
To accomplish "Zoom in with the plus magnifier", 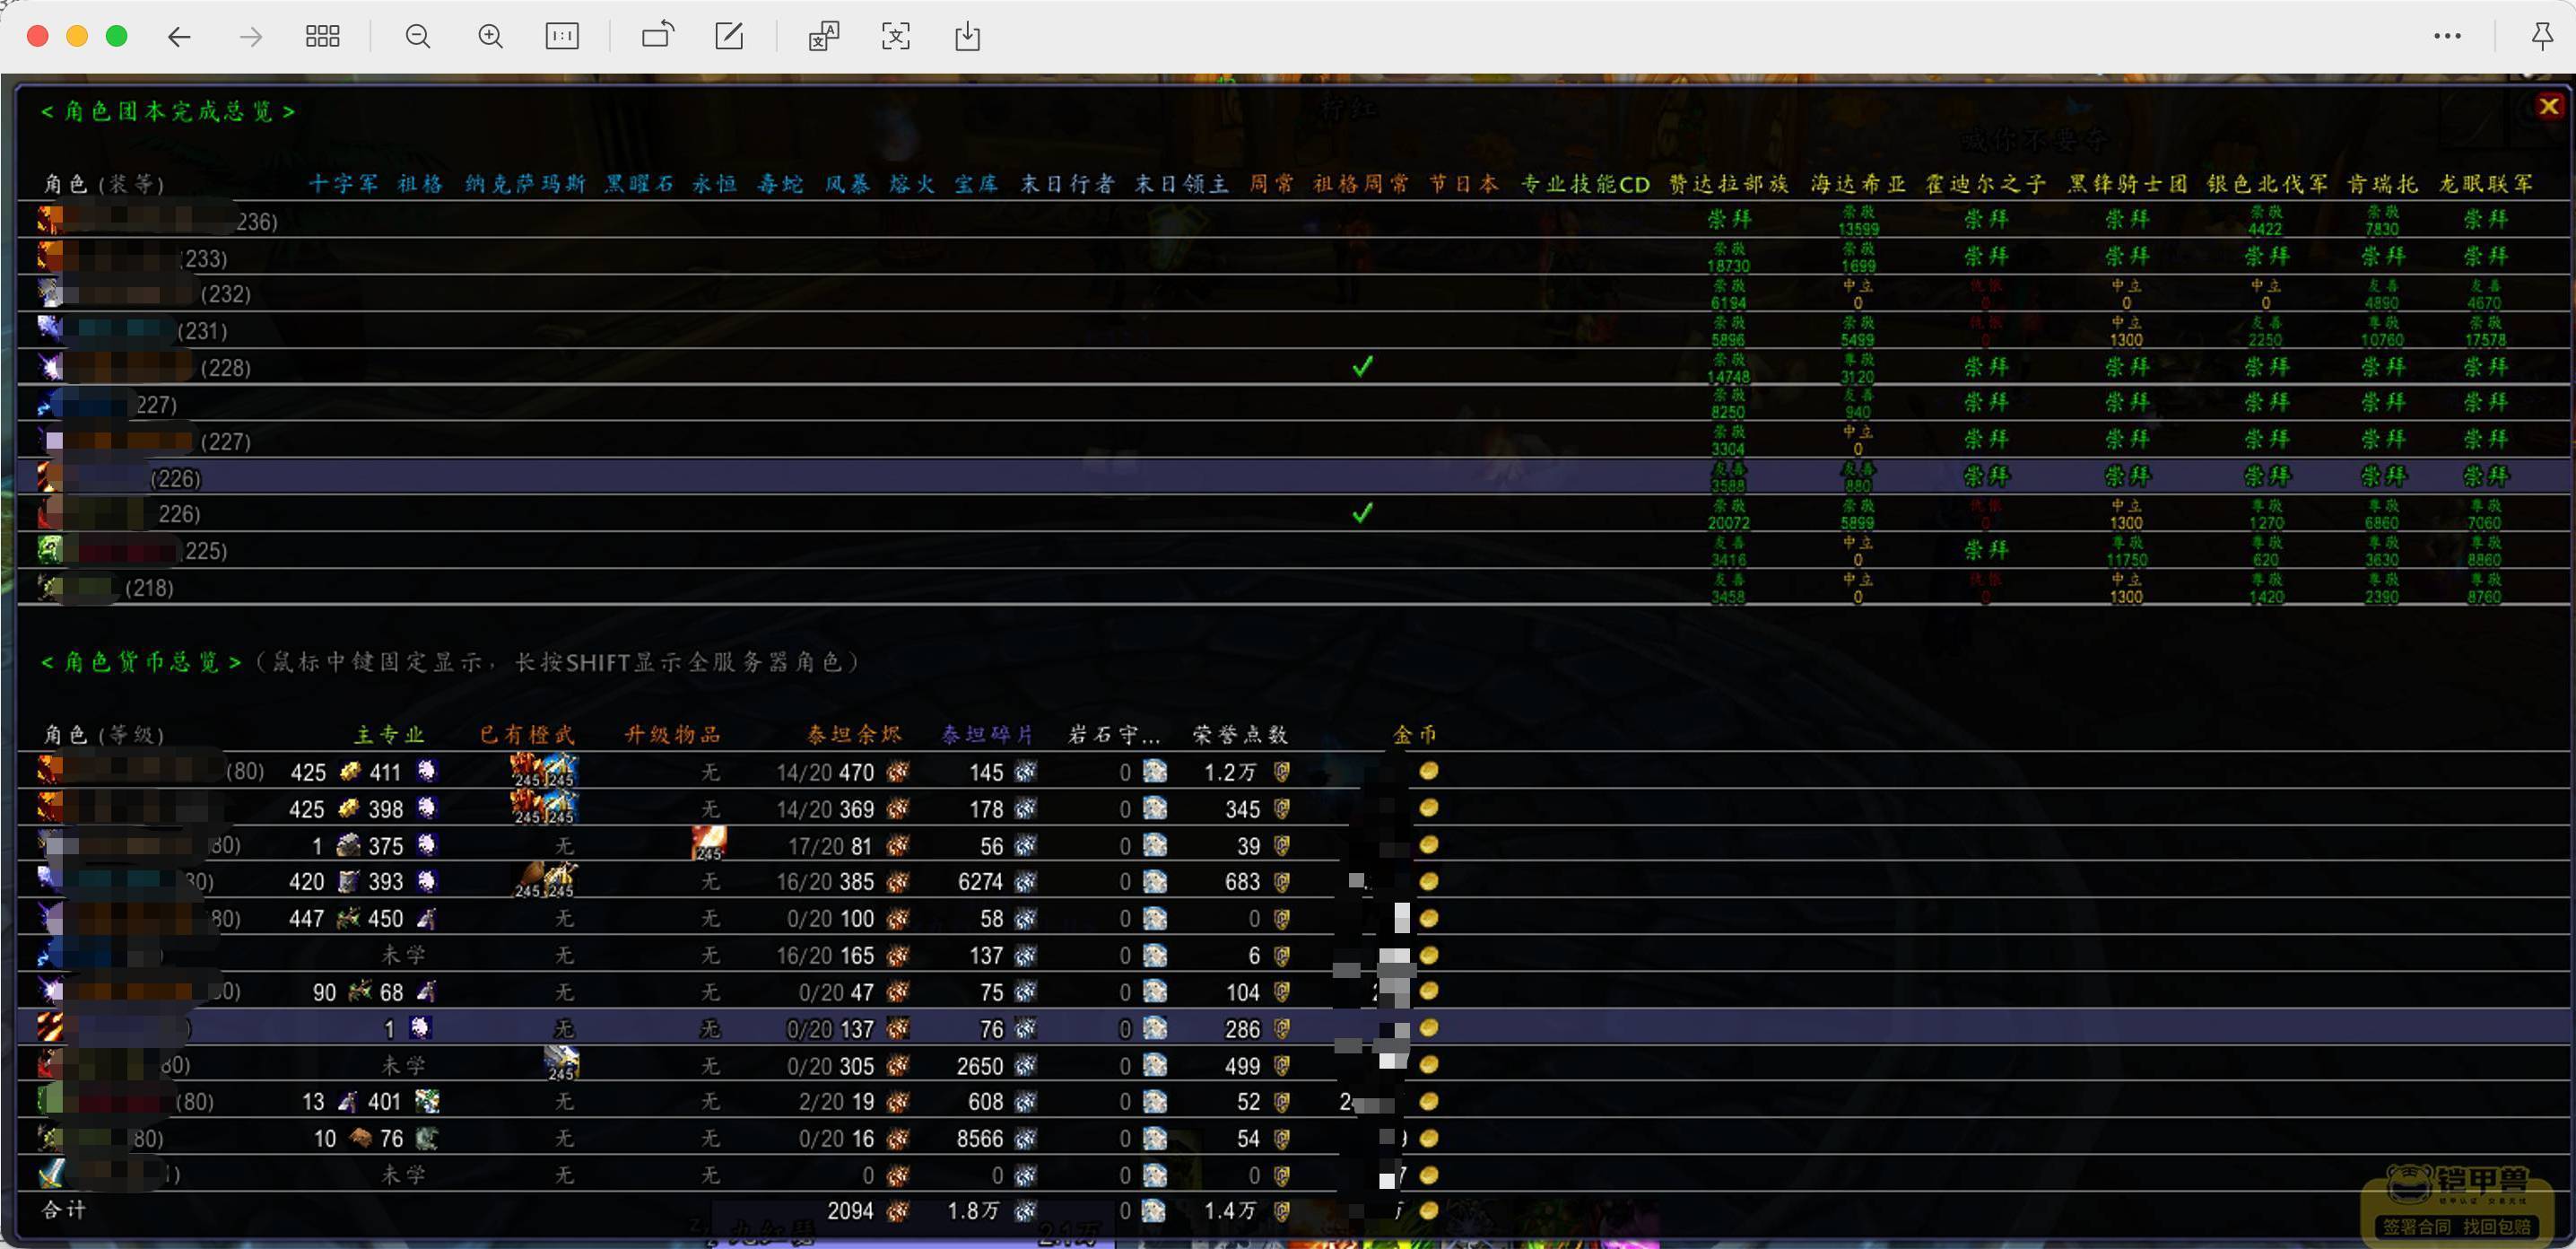I will coord(490,37).
